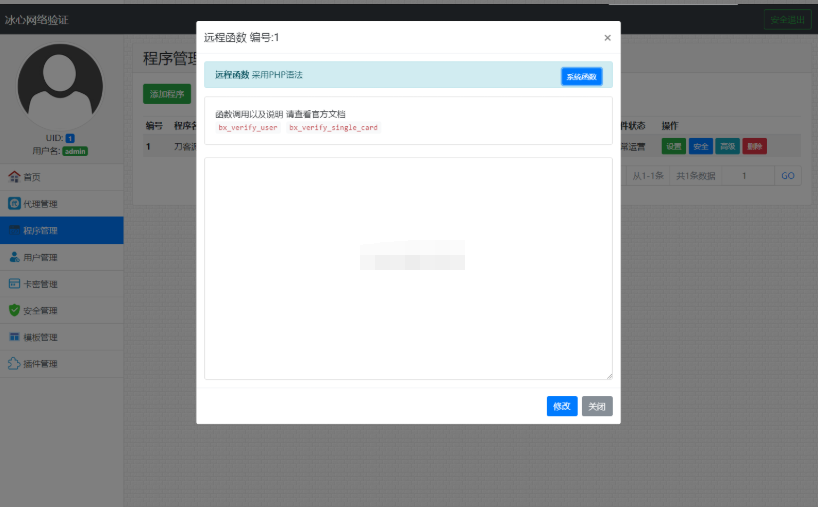Click the admin username badge
Image resolution: width=819 pixels, height=507 pixels.
click(x=75, y=151)
